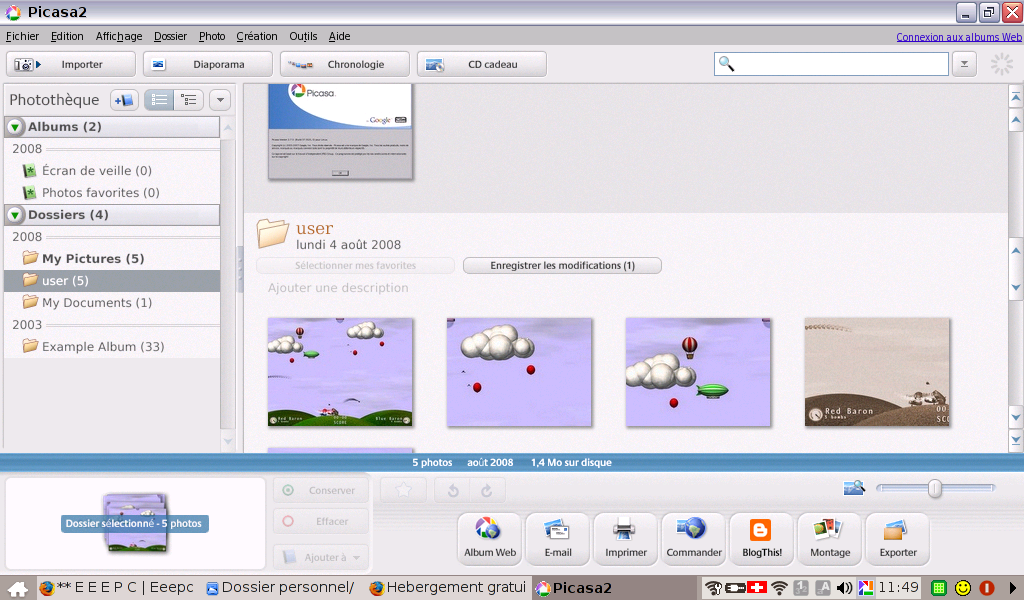
Task: Jump to top of photo list
Action: click(1016, 99)
